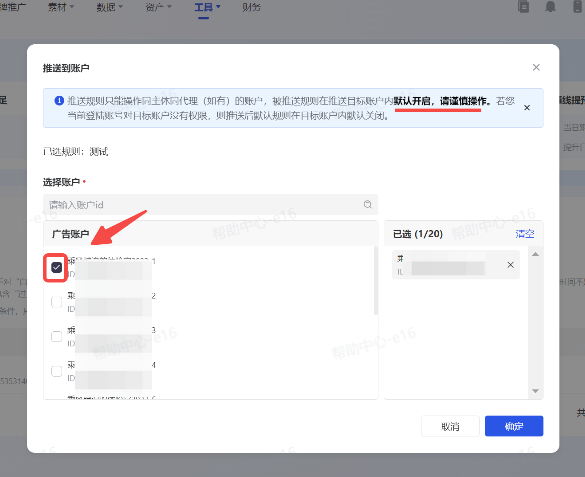Image resolution: width=585 pixels, height=477 pixels.
Task: Close the 推送到账户 dialog
Action: click(x=536, y=68)
